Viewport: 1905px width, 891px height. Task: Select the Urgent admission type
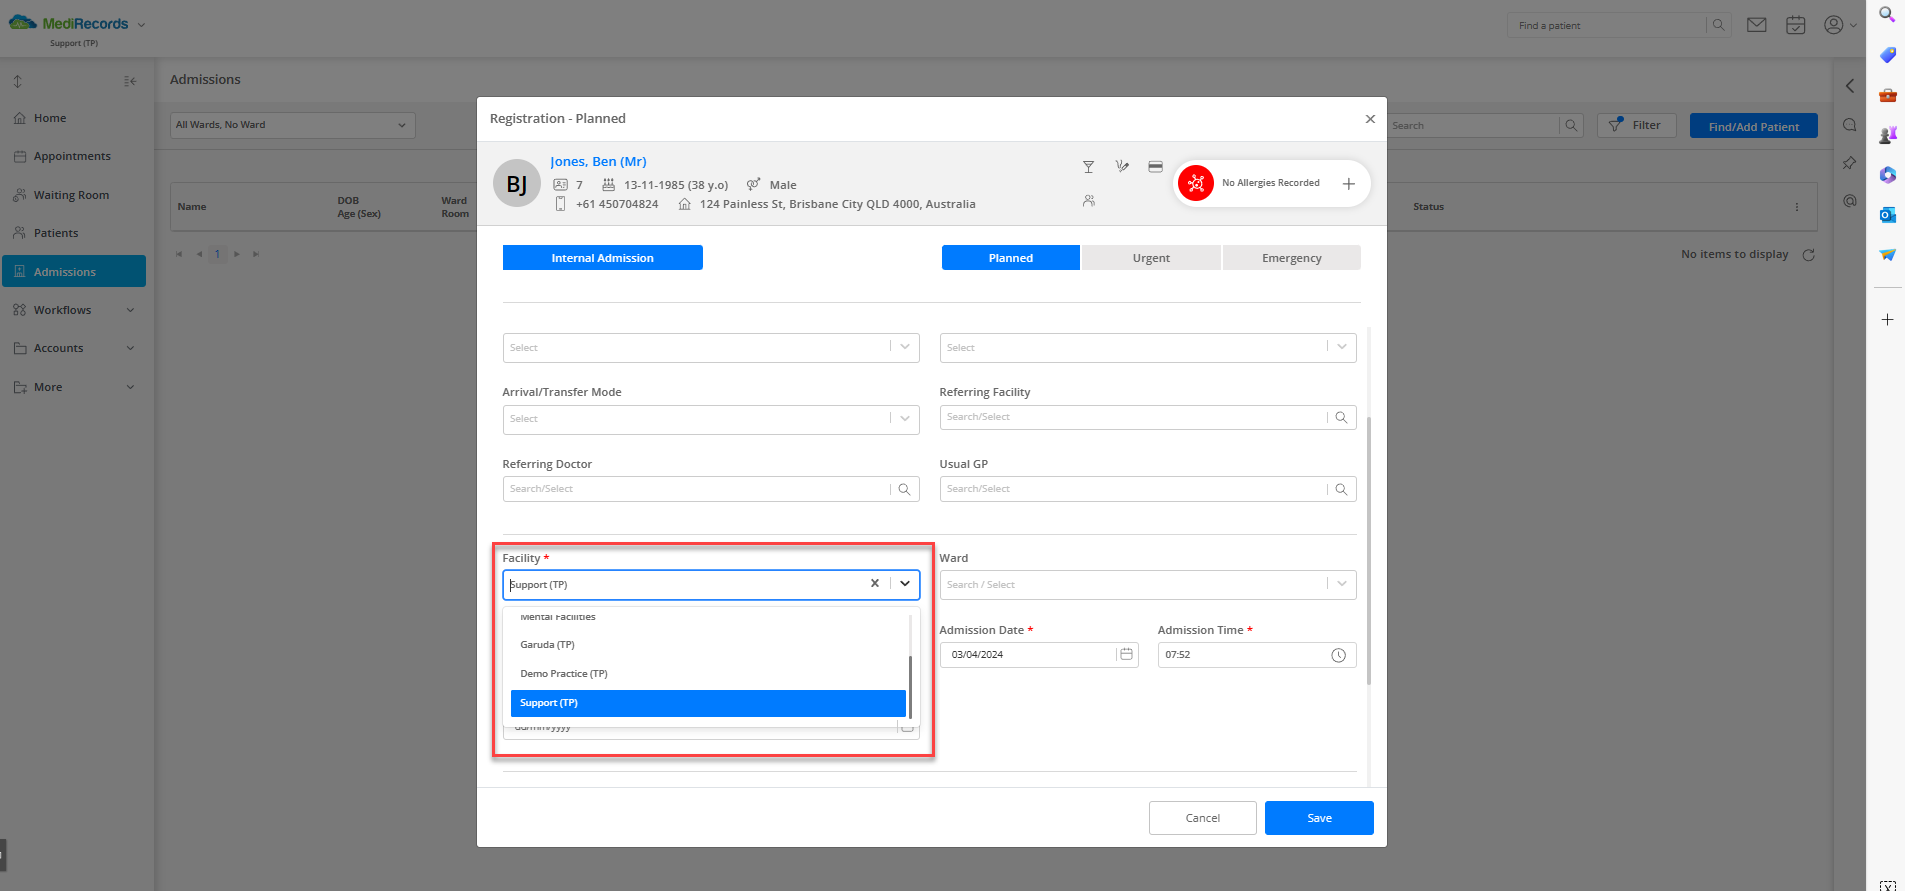pos(1151,258)
